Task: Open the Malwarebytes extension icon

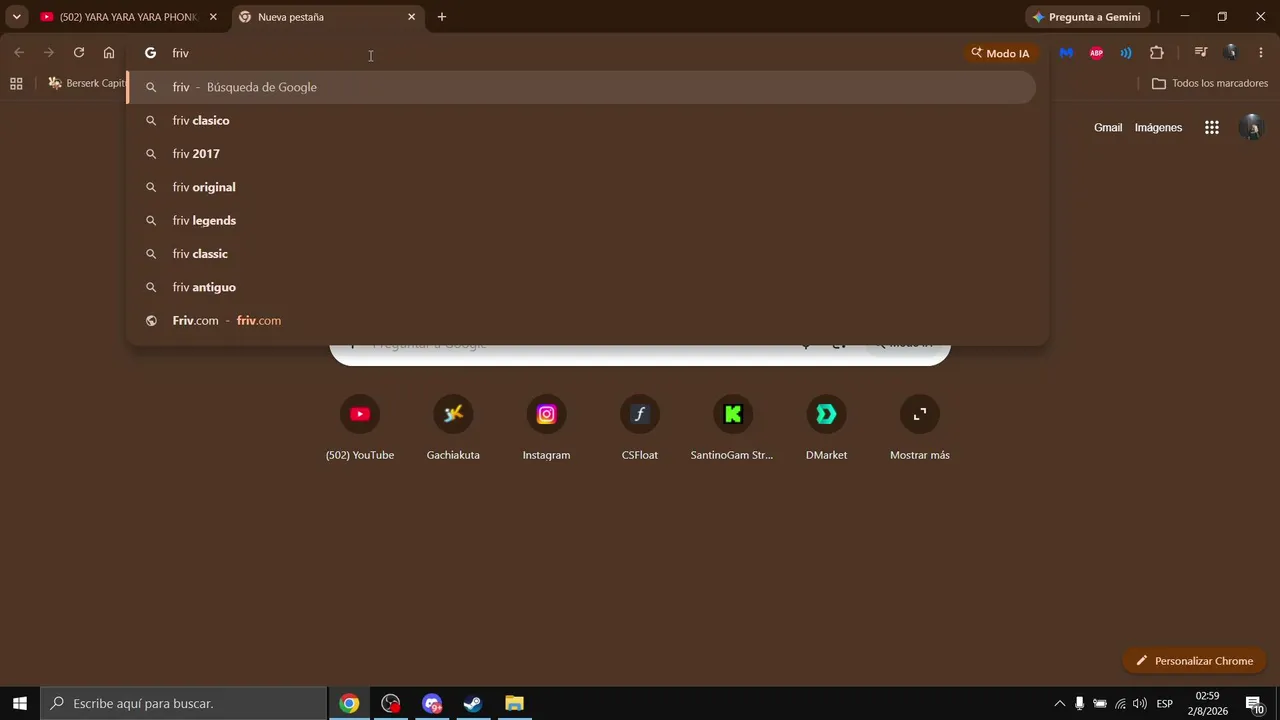Action: (1066, 53)
